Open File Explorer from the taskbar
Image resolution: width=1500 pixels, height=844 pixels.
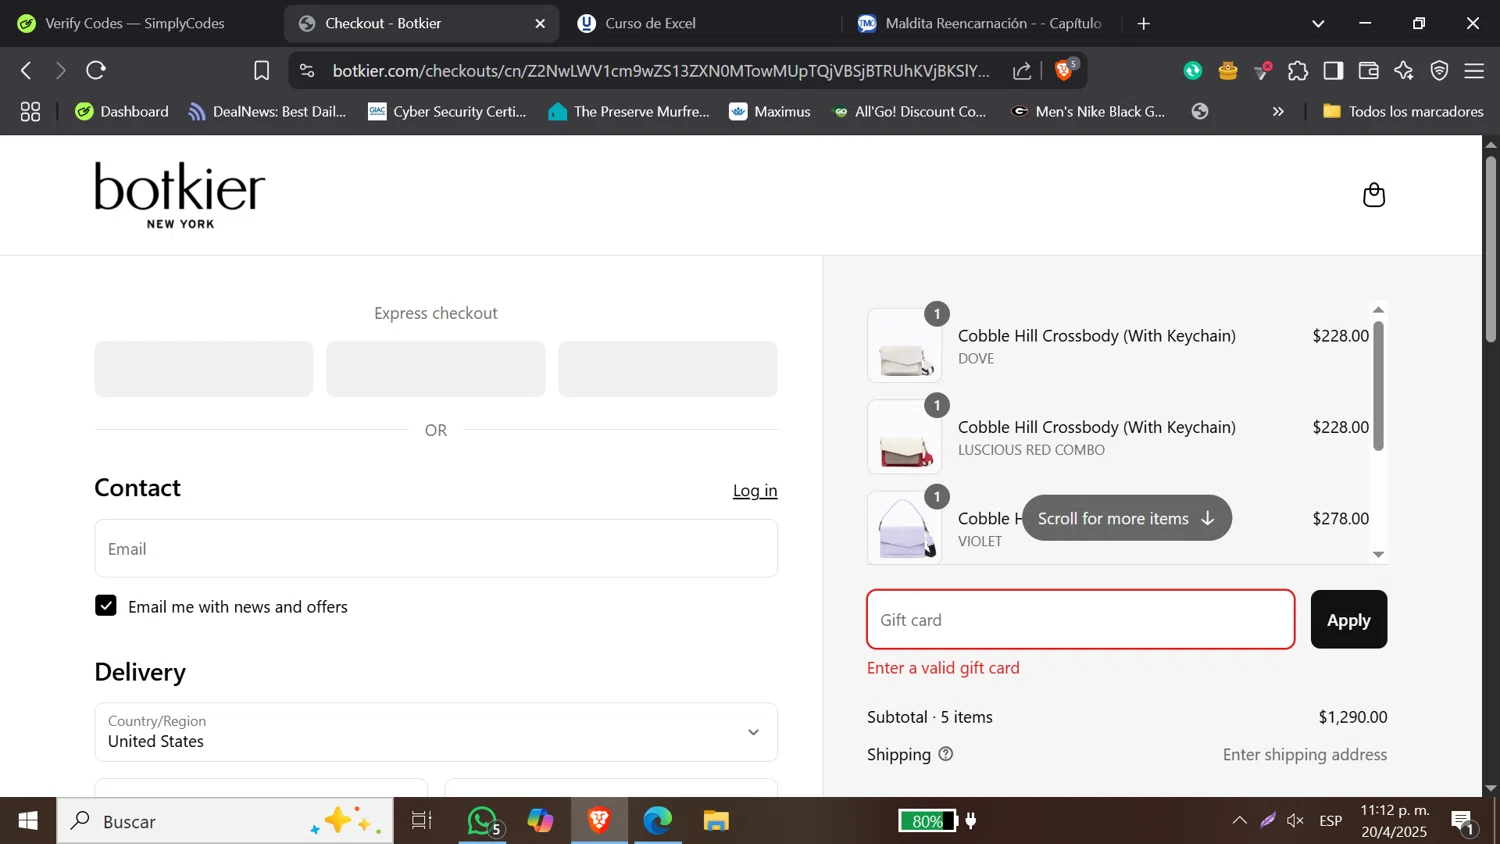click(x=716, y=821)
